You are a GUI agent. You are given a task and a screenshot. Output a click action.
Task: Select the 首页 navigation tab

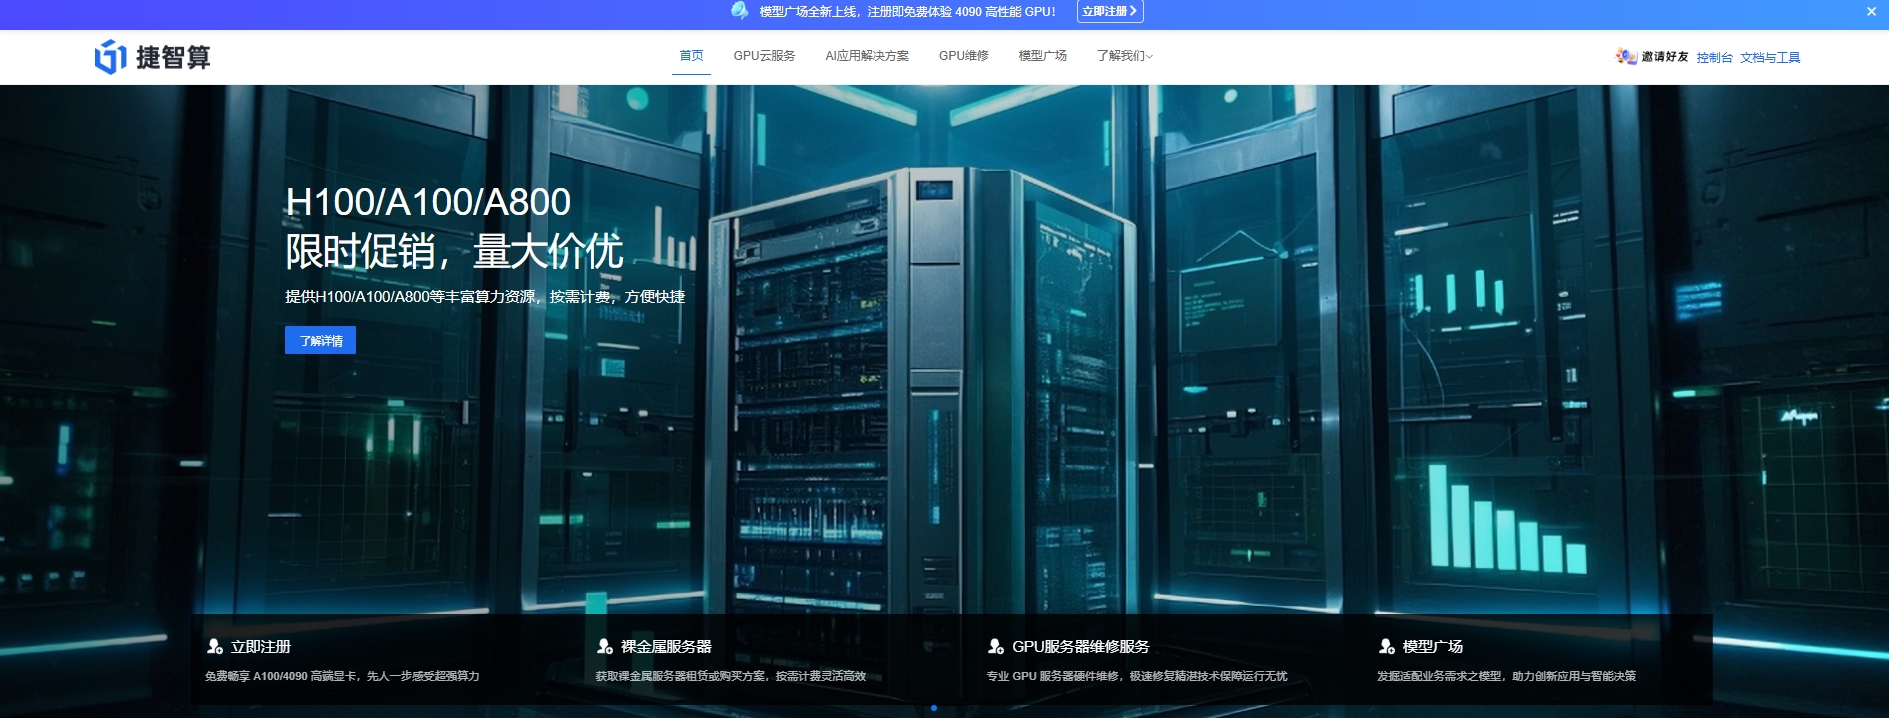pos(691,56)
